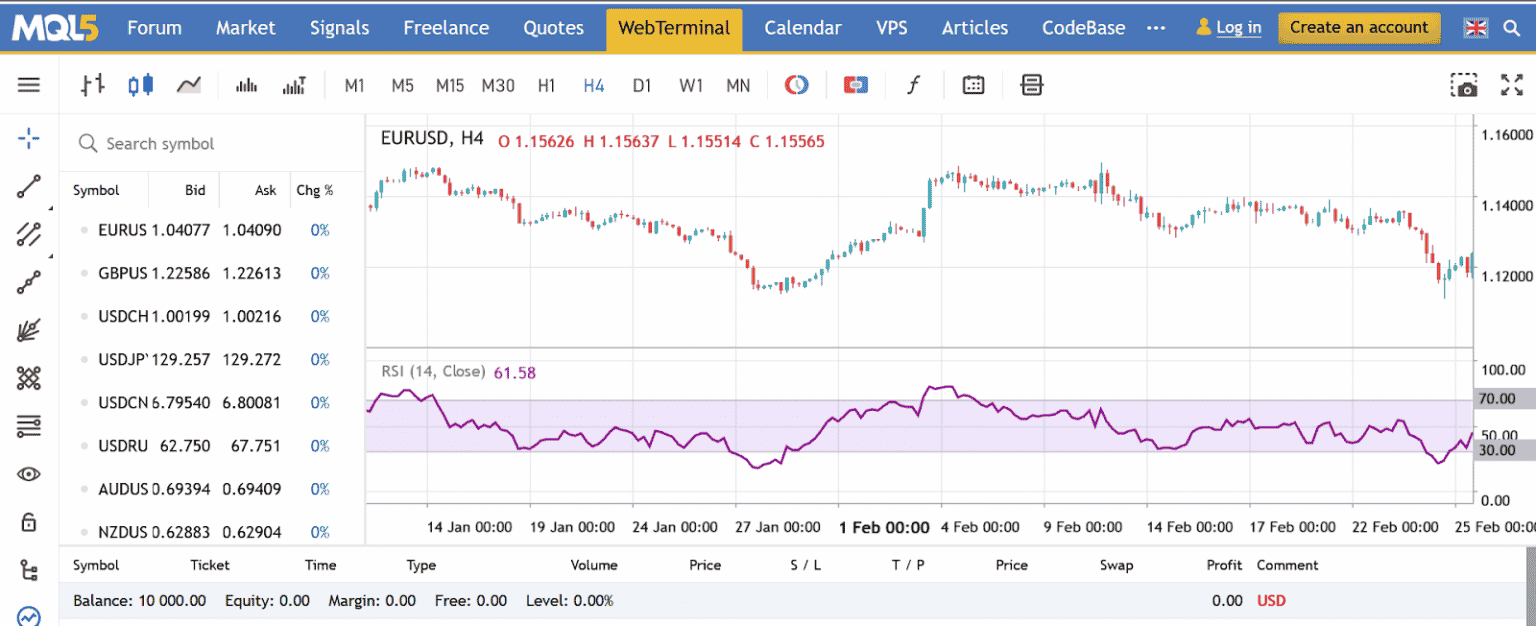Image resolution: width=1536 pixels, height=626 pixels.
Task: Open the Articles tab
Action: coord(975,28)
